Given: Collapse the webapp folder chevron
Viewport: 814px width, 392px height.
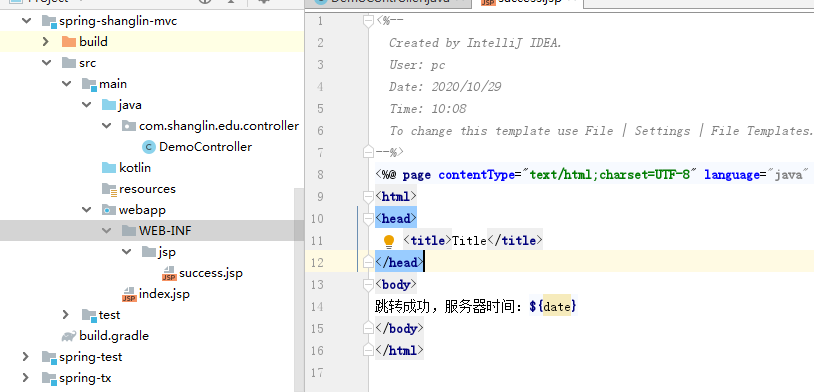Looking at the screenshot, I should (x=87, y=210).
